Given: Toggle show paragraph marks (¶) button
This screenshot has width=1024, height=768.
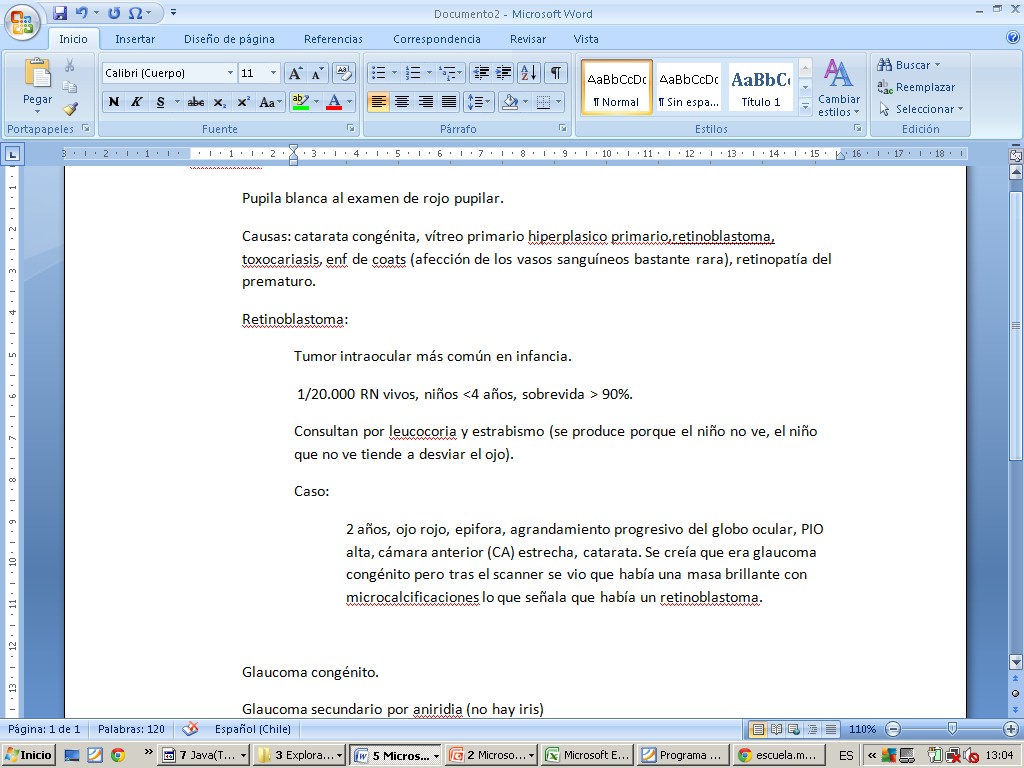Looking at the screenshot, I should pos(555,73).
